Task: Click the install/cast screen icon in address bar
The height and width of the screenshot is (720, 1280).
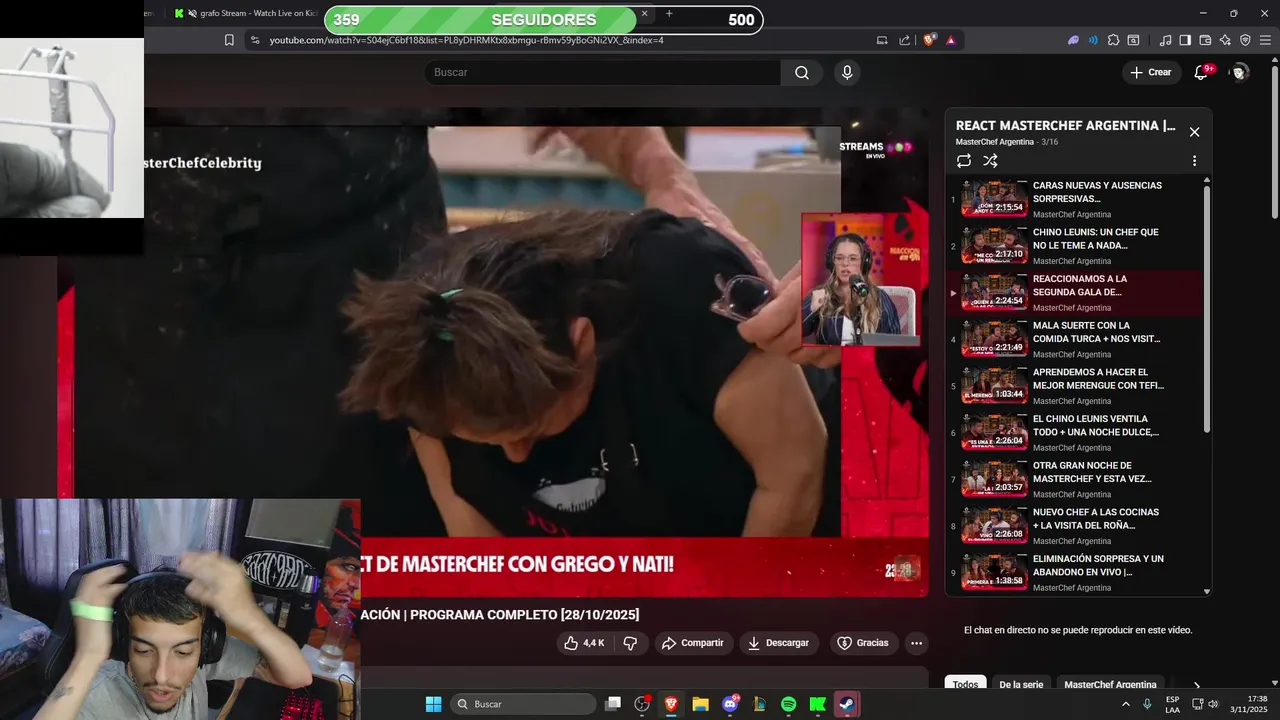Action: 882,40
